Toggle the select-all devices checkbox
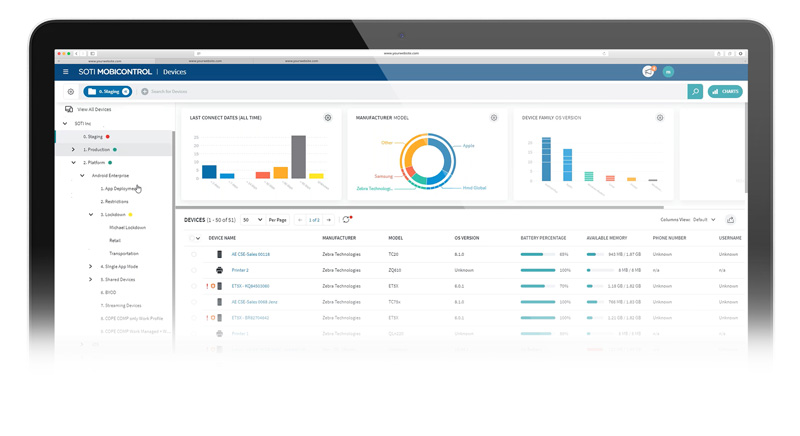Screen dimensions: 800x436 tap(192, 238)
